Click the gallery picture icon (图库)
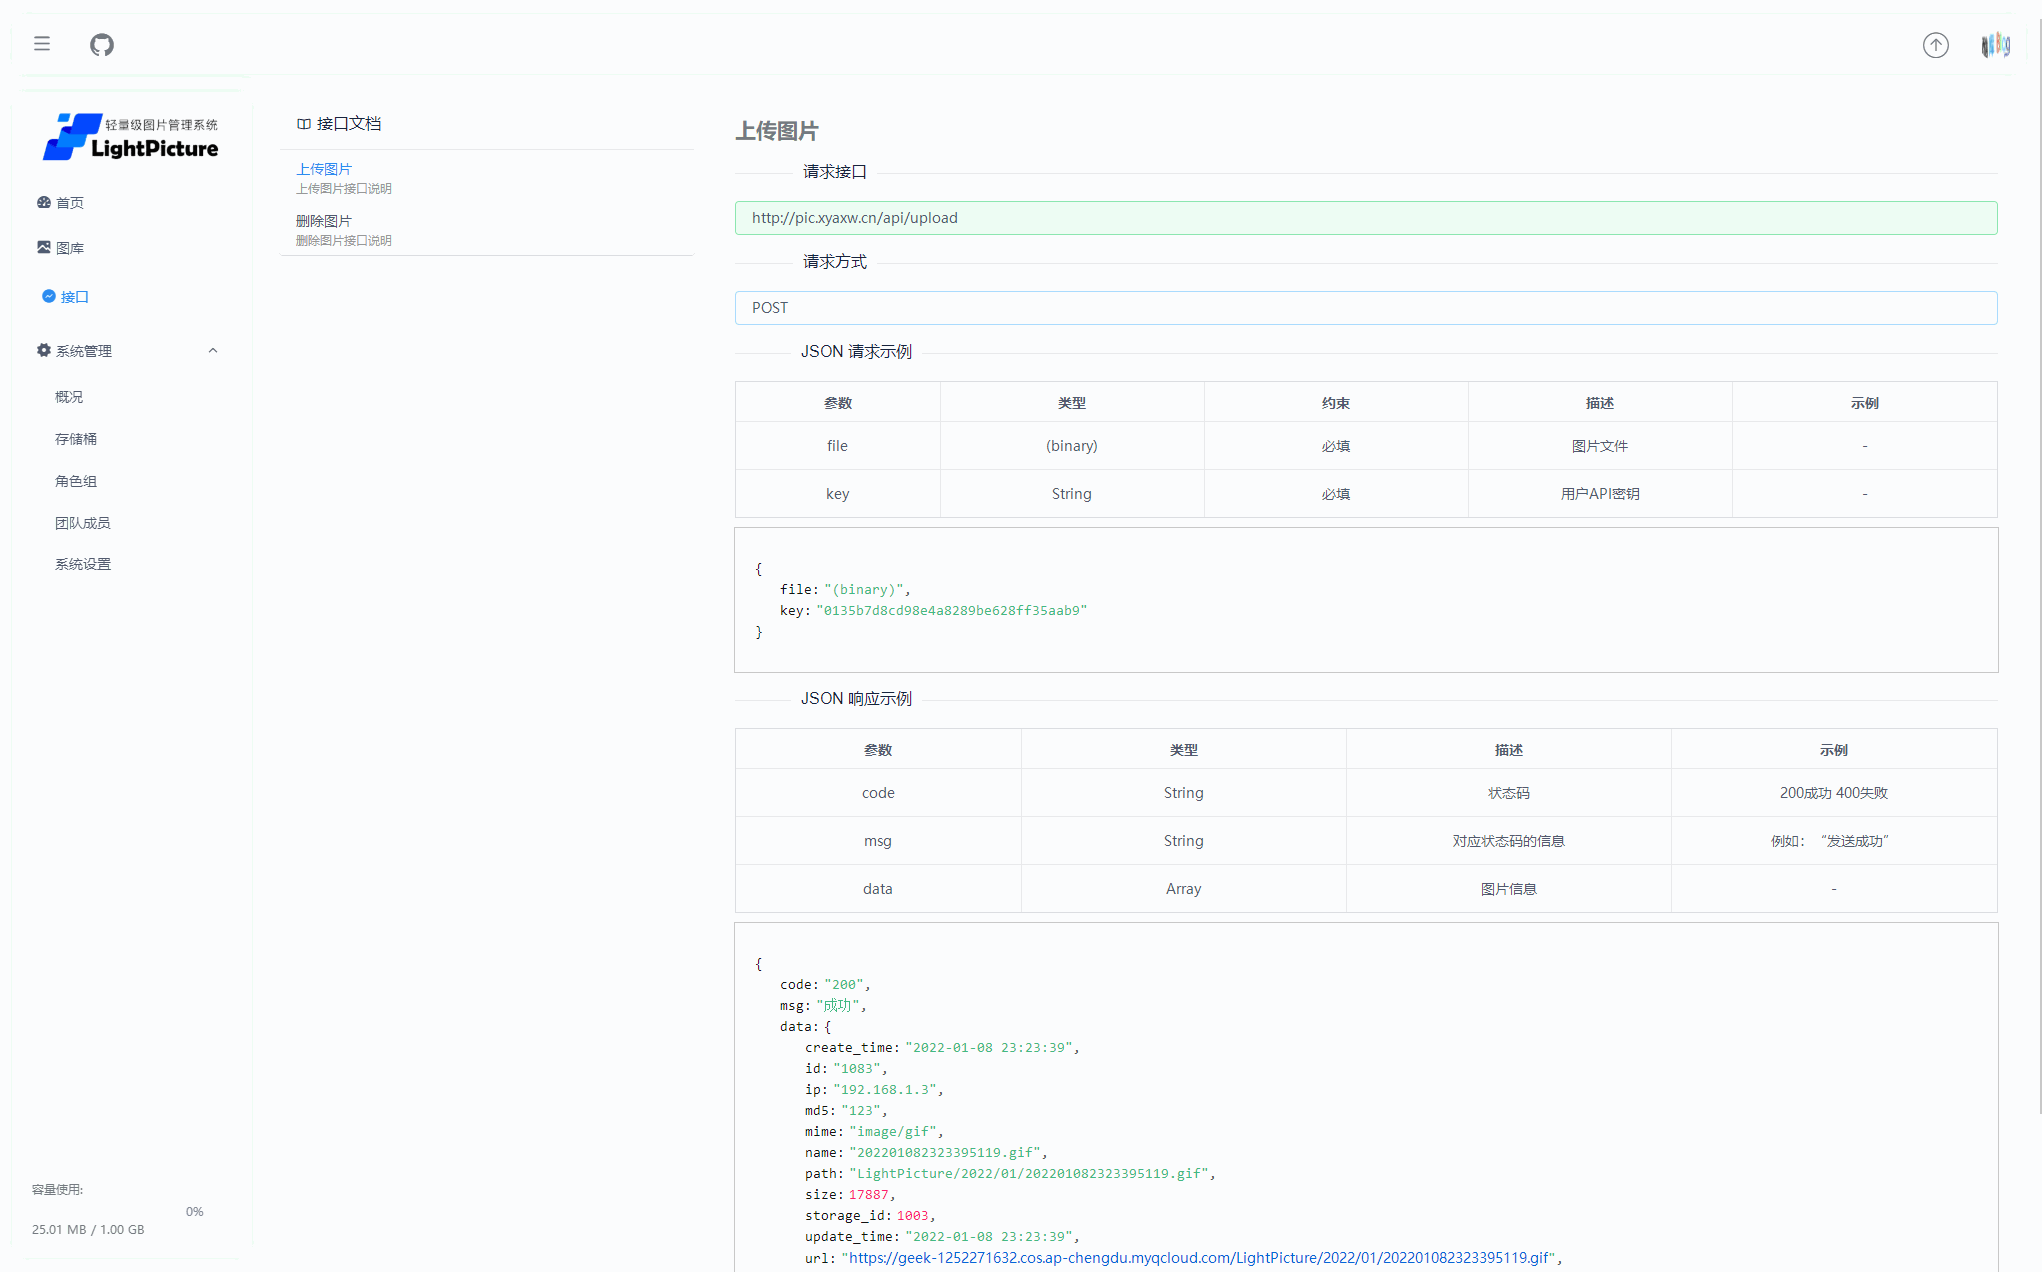The height and width of the screenshot is (1272, 2042). pyautogui.click(x=44, y=247)
